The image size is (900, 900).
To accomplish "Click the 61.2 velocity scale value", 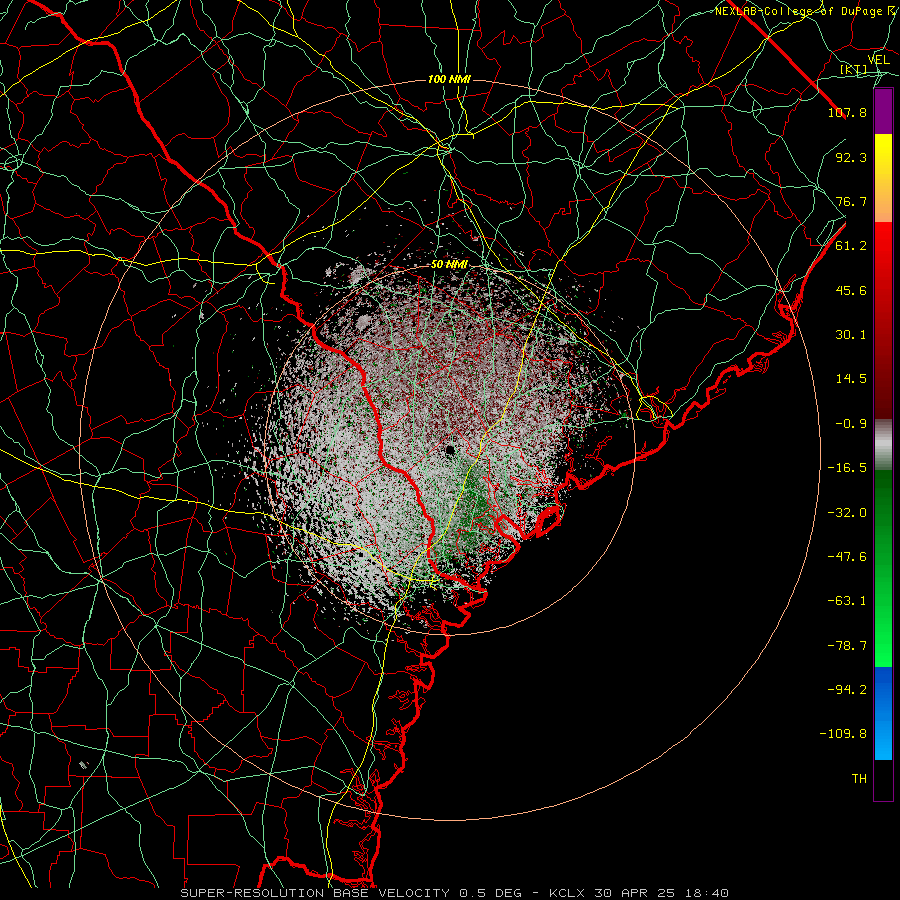I will click(851, 246).
